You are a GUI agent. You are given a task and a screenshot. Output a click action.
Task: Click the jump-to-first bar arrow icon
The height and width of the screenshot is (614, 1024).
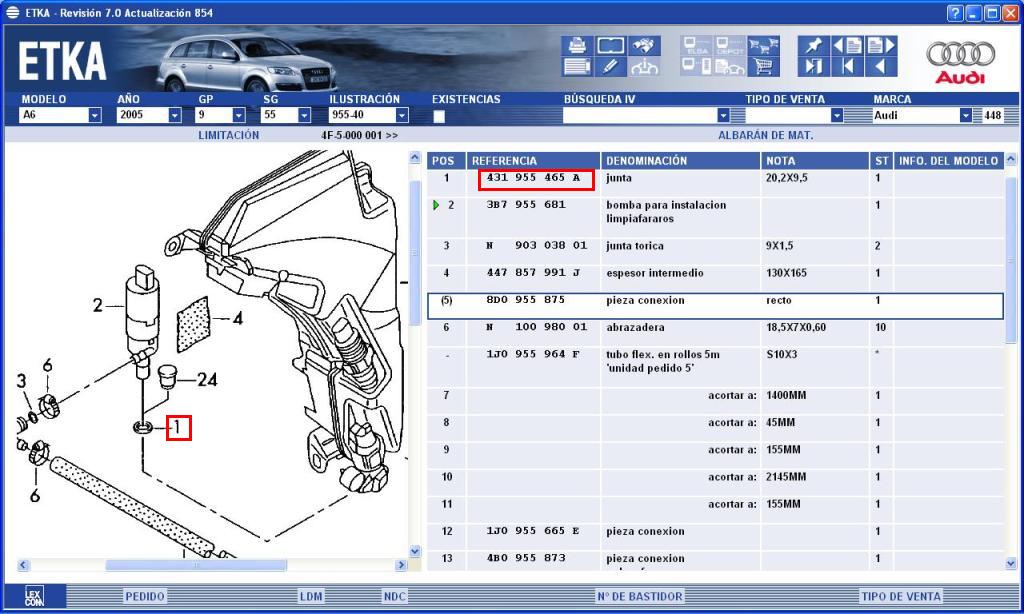pyautogui.click(x=848, y=66)
